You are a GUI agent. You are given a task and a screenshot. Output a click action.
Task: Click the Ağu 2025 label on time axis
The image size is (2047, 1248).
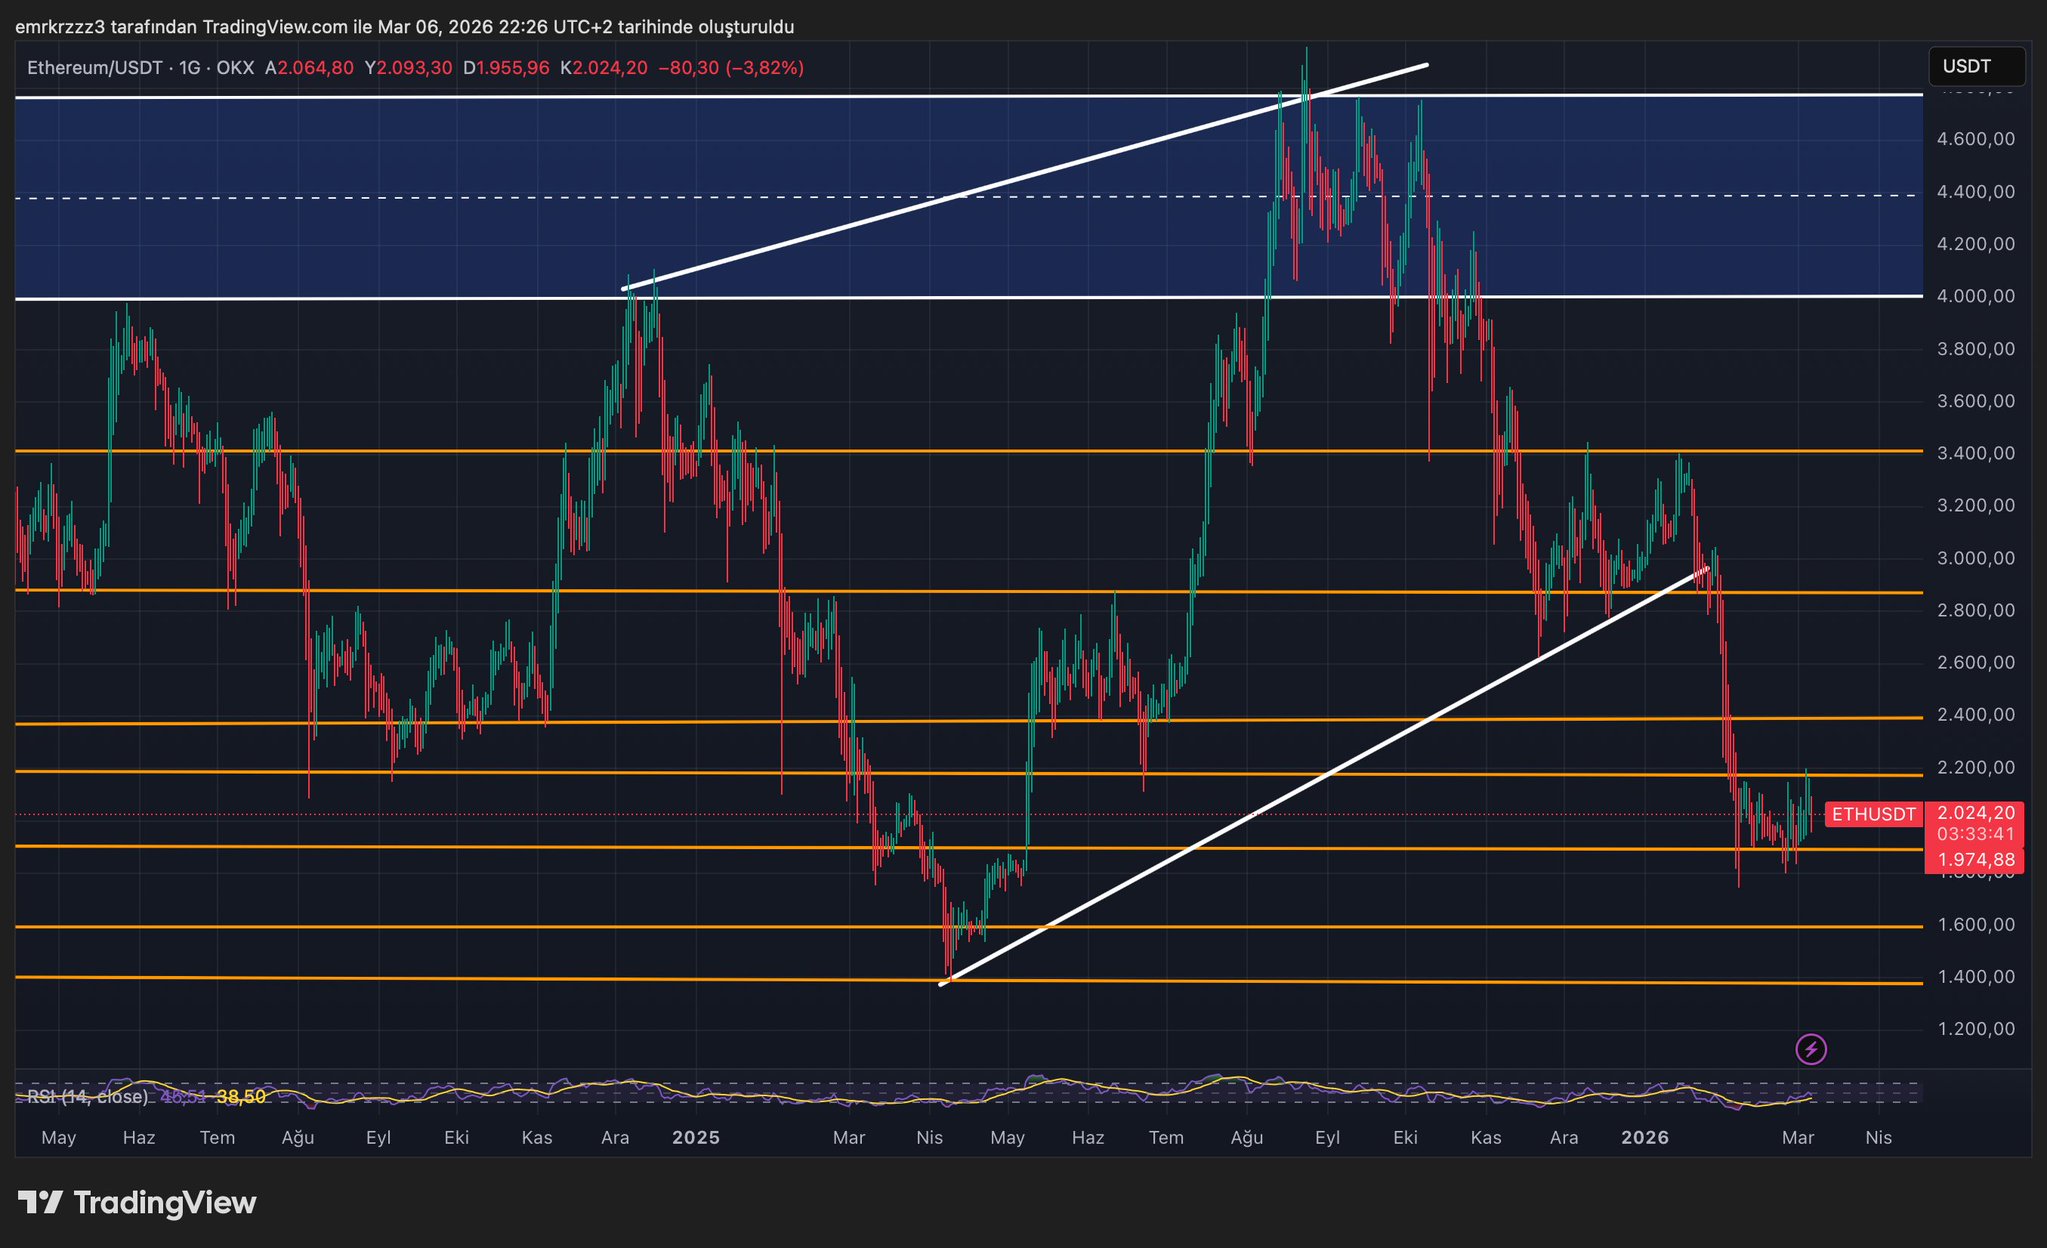pos(1246,1138)
